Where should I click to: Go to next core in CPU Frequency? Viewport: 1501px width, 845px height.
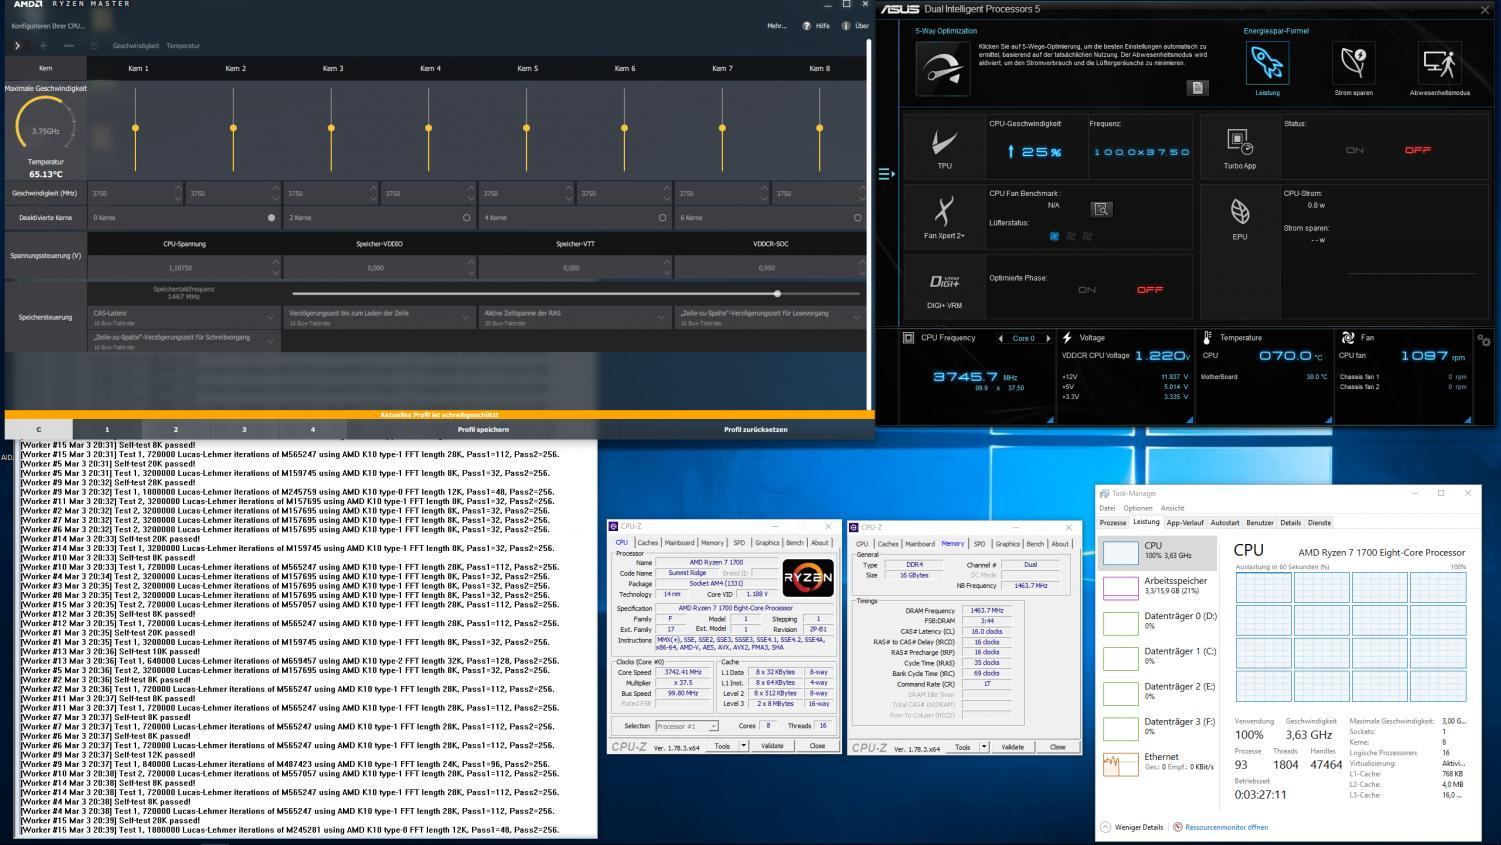pos(1048,338)
